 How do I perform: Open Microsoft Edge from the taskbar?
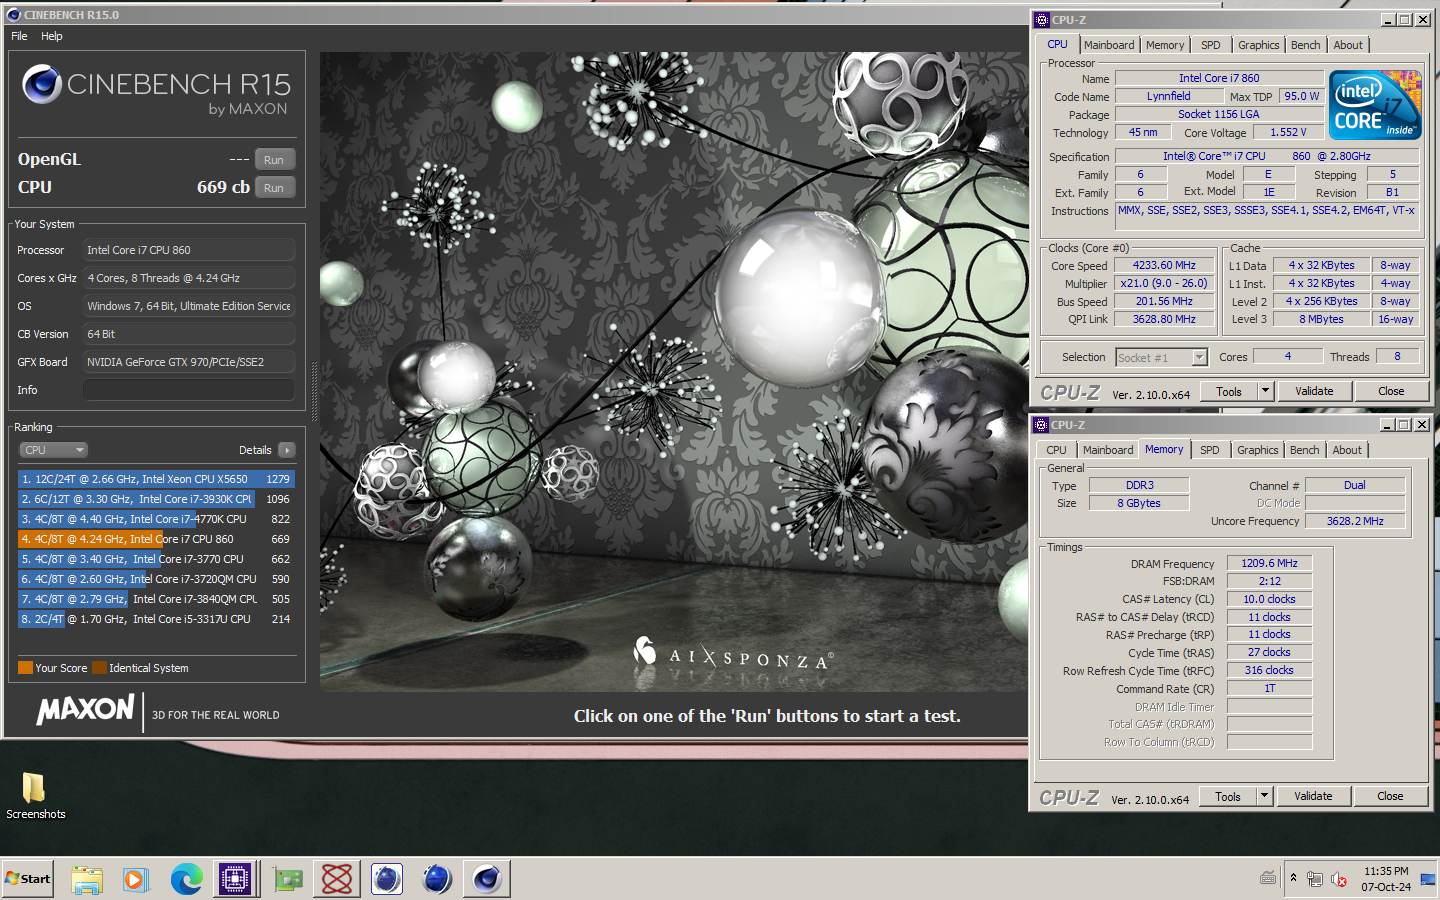(x=187, y=879)
